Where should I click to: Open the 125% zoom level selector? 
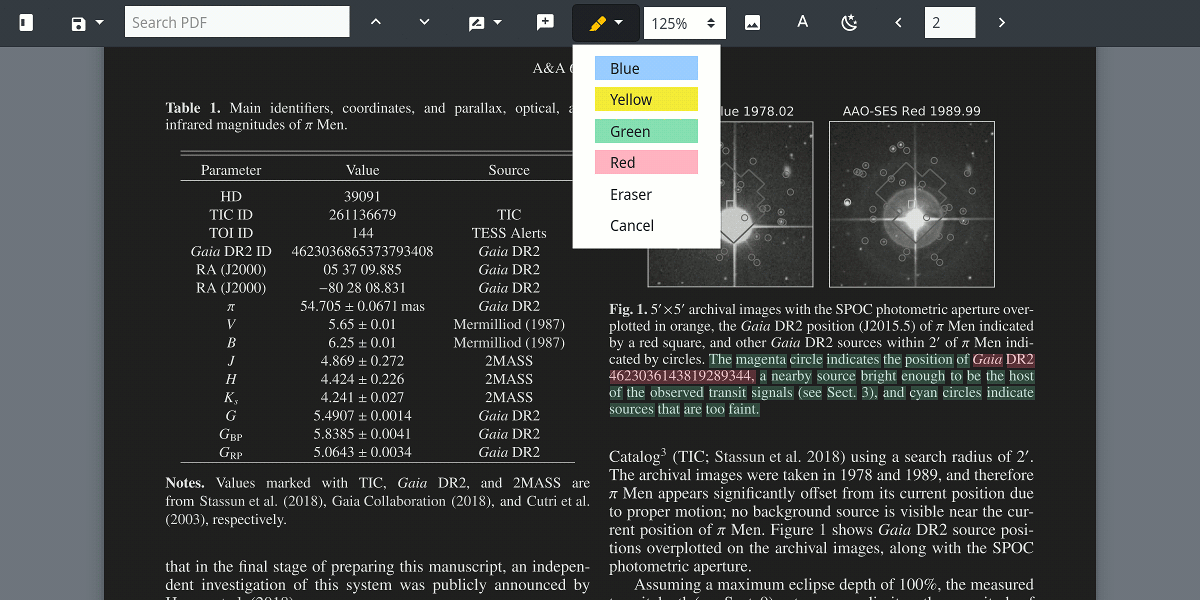(x=684, y=22)
